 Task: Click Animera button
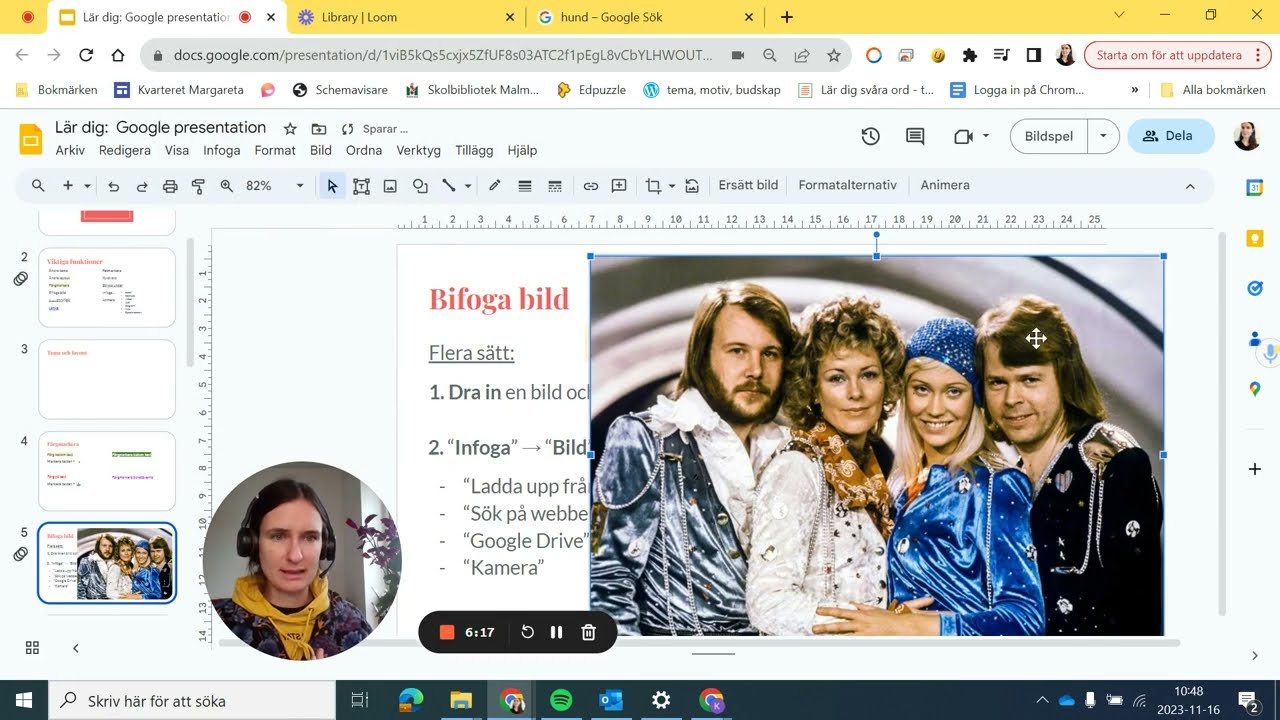coord(945,185)
